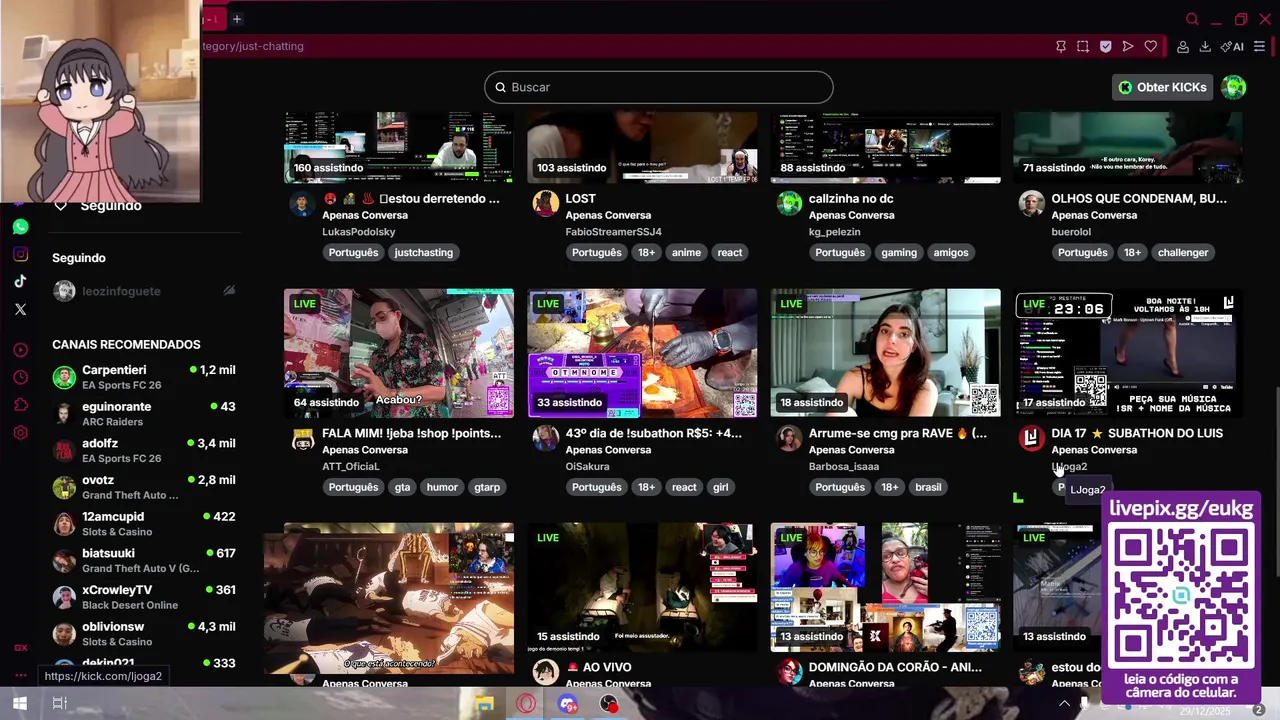Open recommended channel oblivionsw
This screenshot has width=1280, height=720.
coord(144,634)
